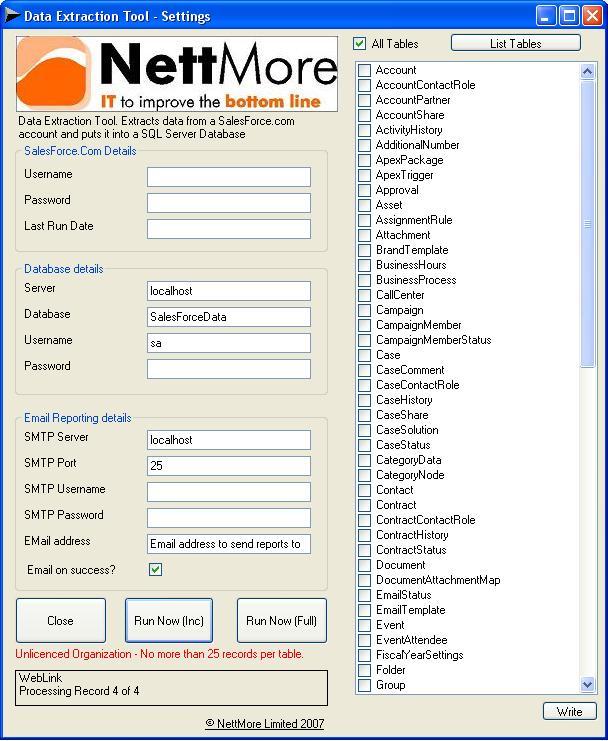Toggle the Email on success checkbox
Image resolution: width=608 pixels, height=741 pixels.
point(155,569)
